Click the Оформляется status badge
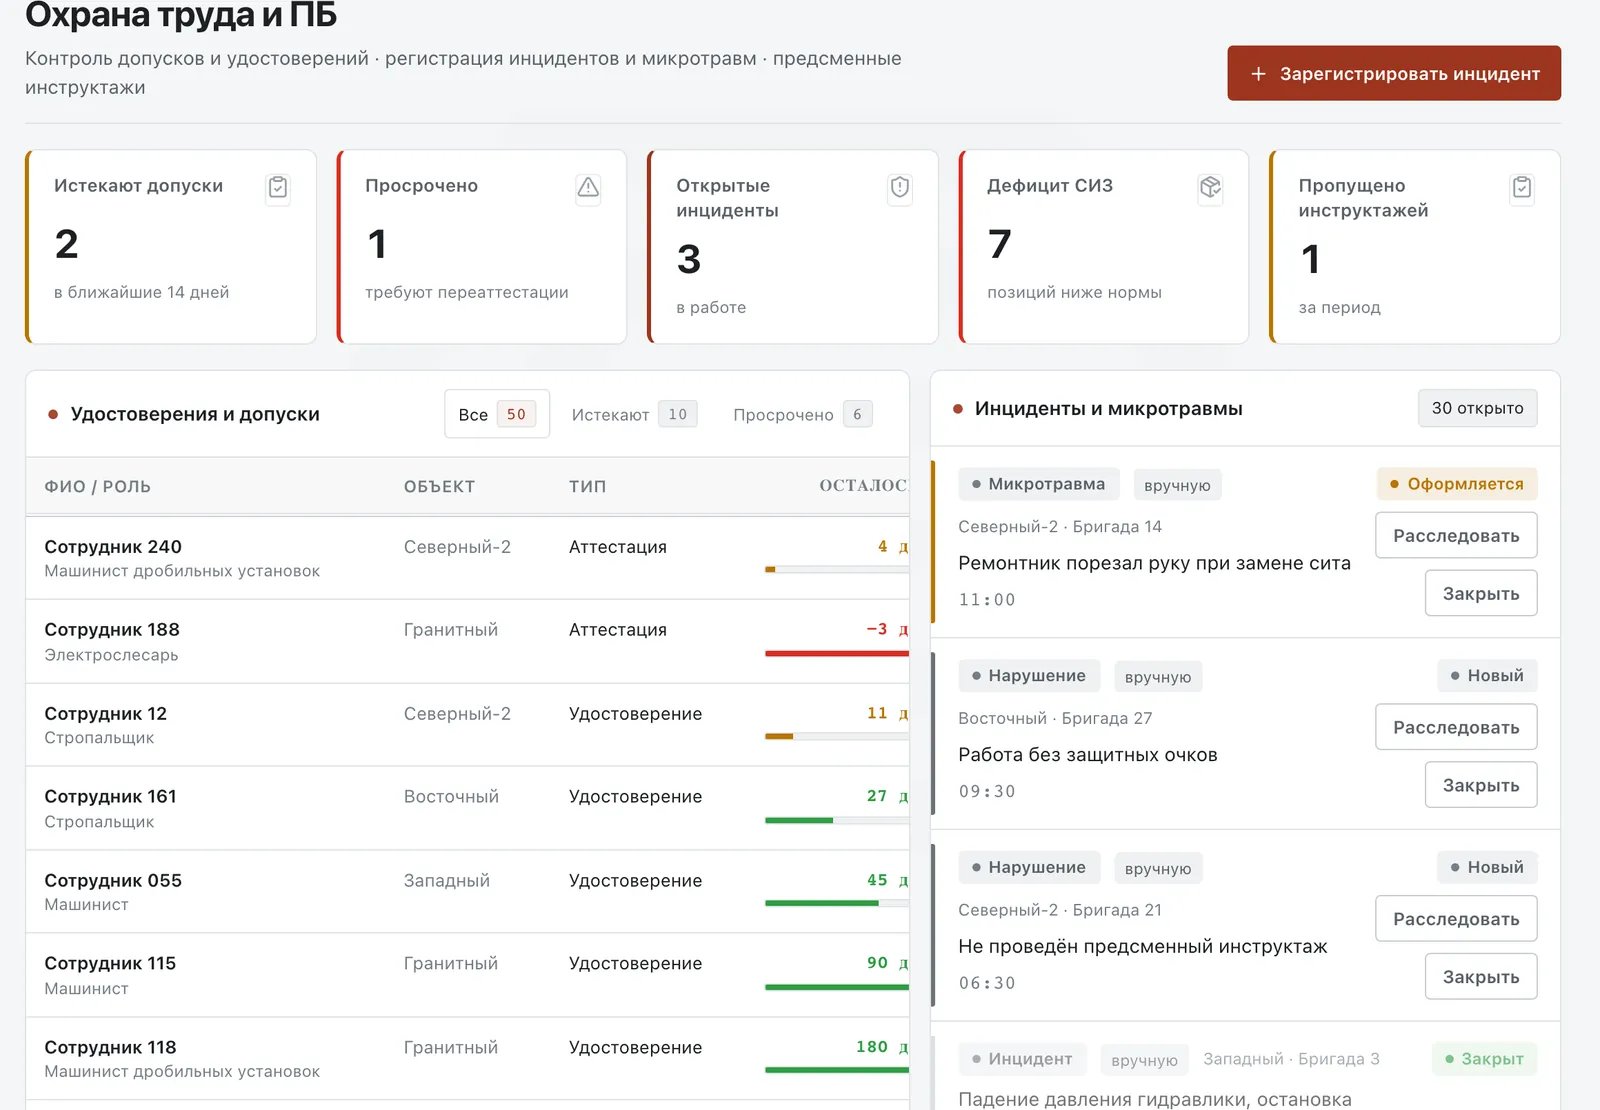The image size is (1600, 1110). (x=1457, y=484)
